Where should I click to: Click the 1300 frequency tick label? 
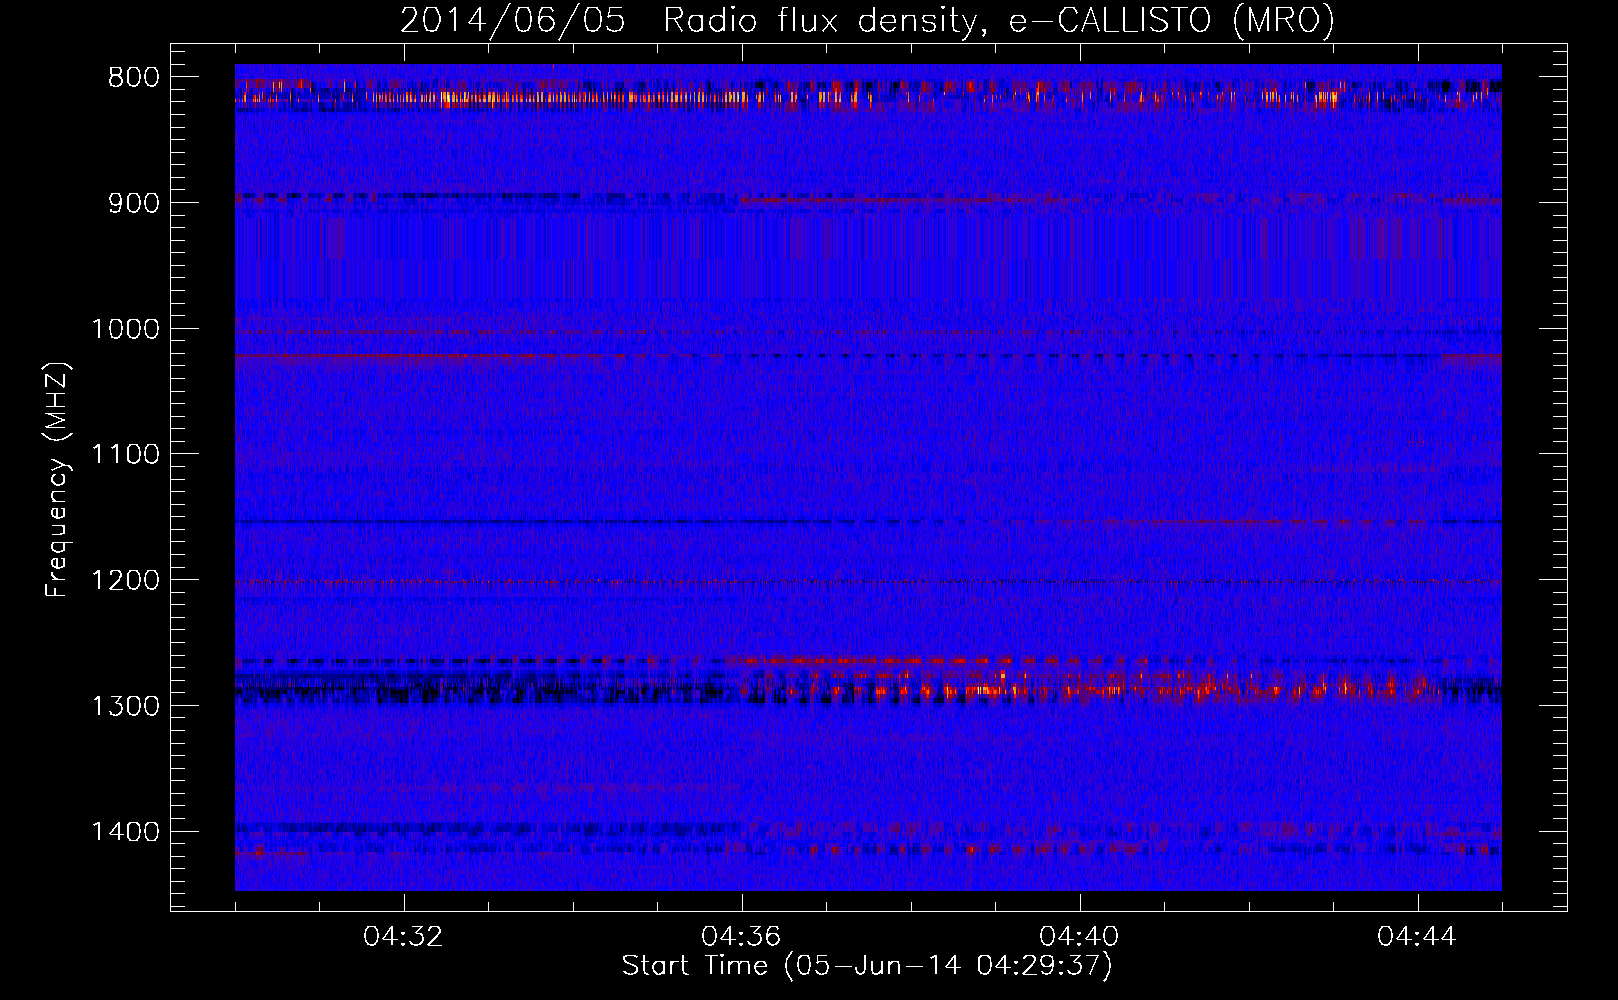(125, 706)
